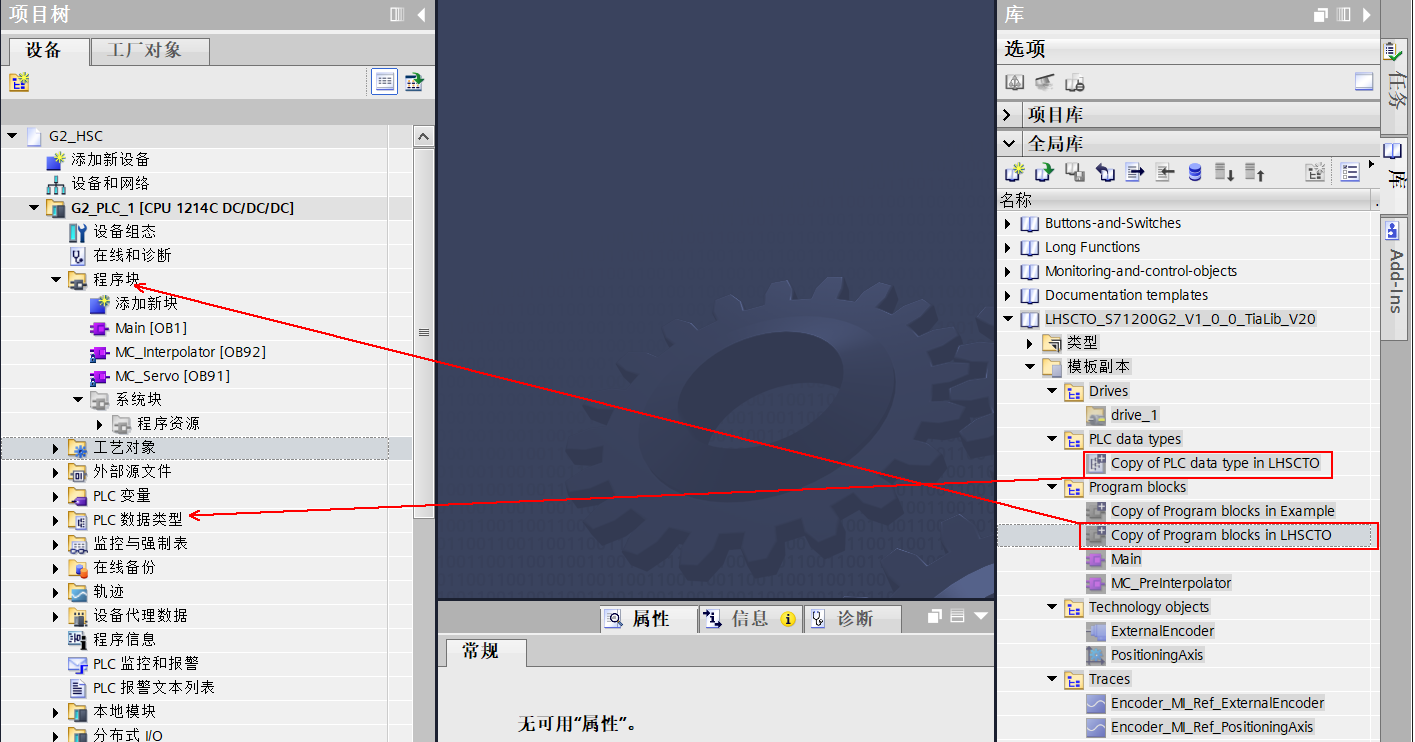Select Copy of PLC data type in LHSCTO

coord(1214,463)
